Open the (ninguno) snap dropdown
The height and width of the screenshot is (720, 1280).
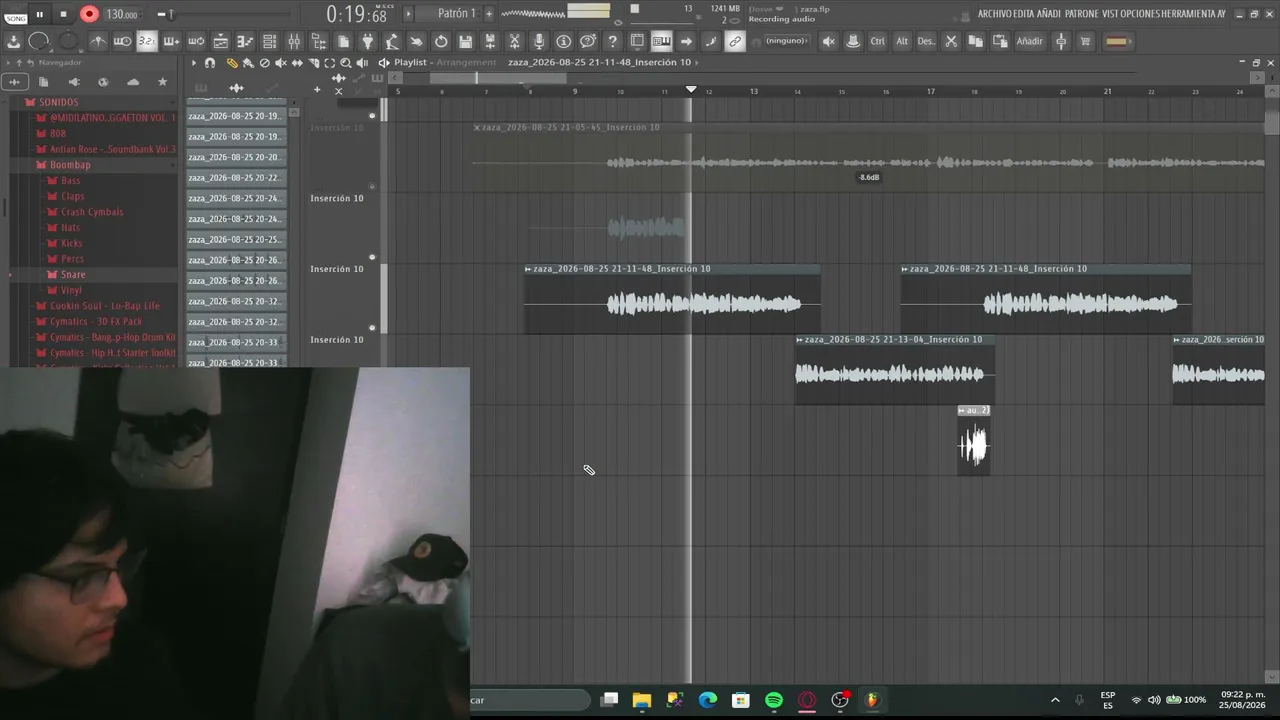click(786, 41)
